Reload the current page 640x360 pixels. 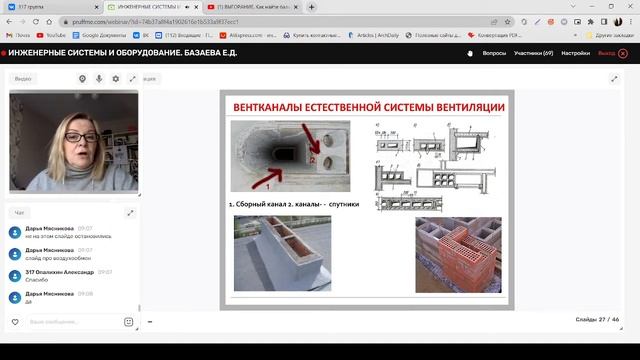(x=36, y=22)
